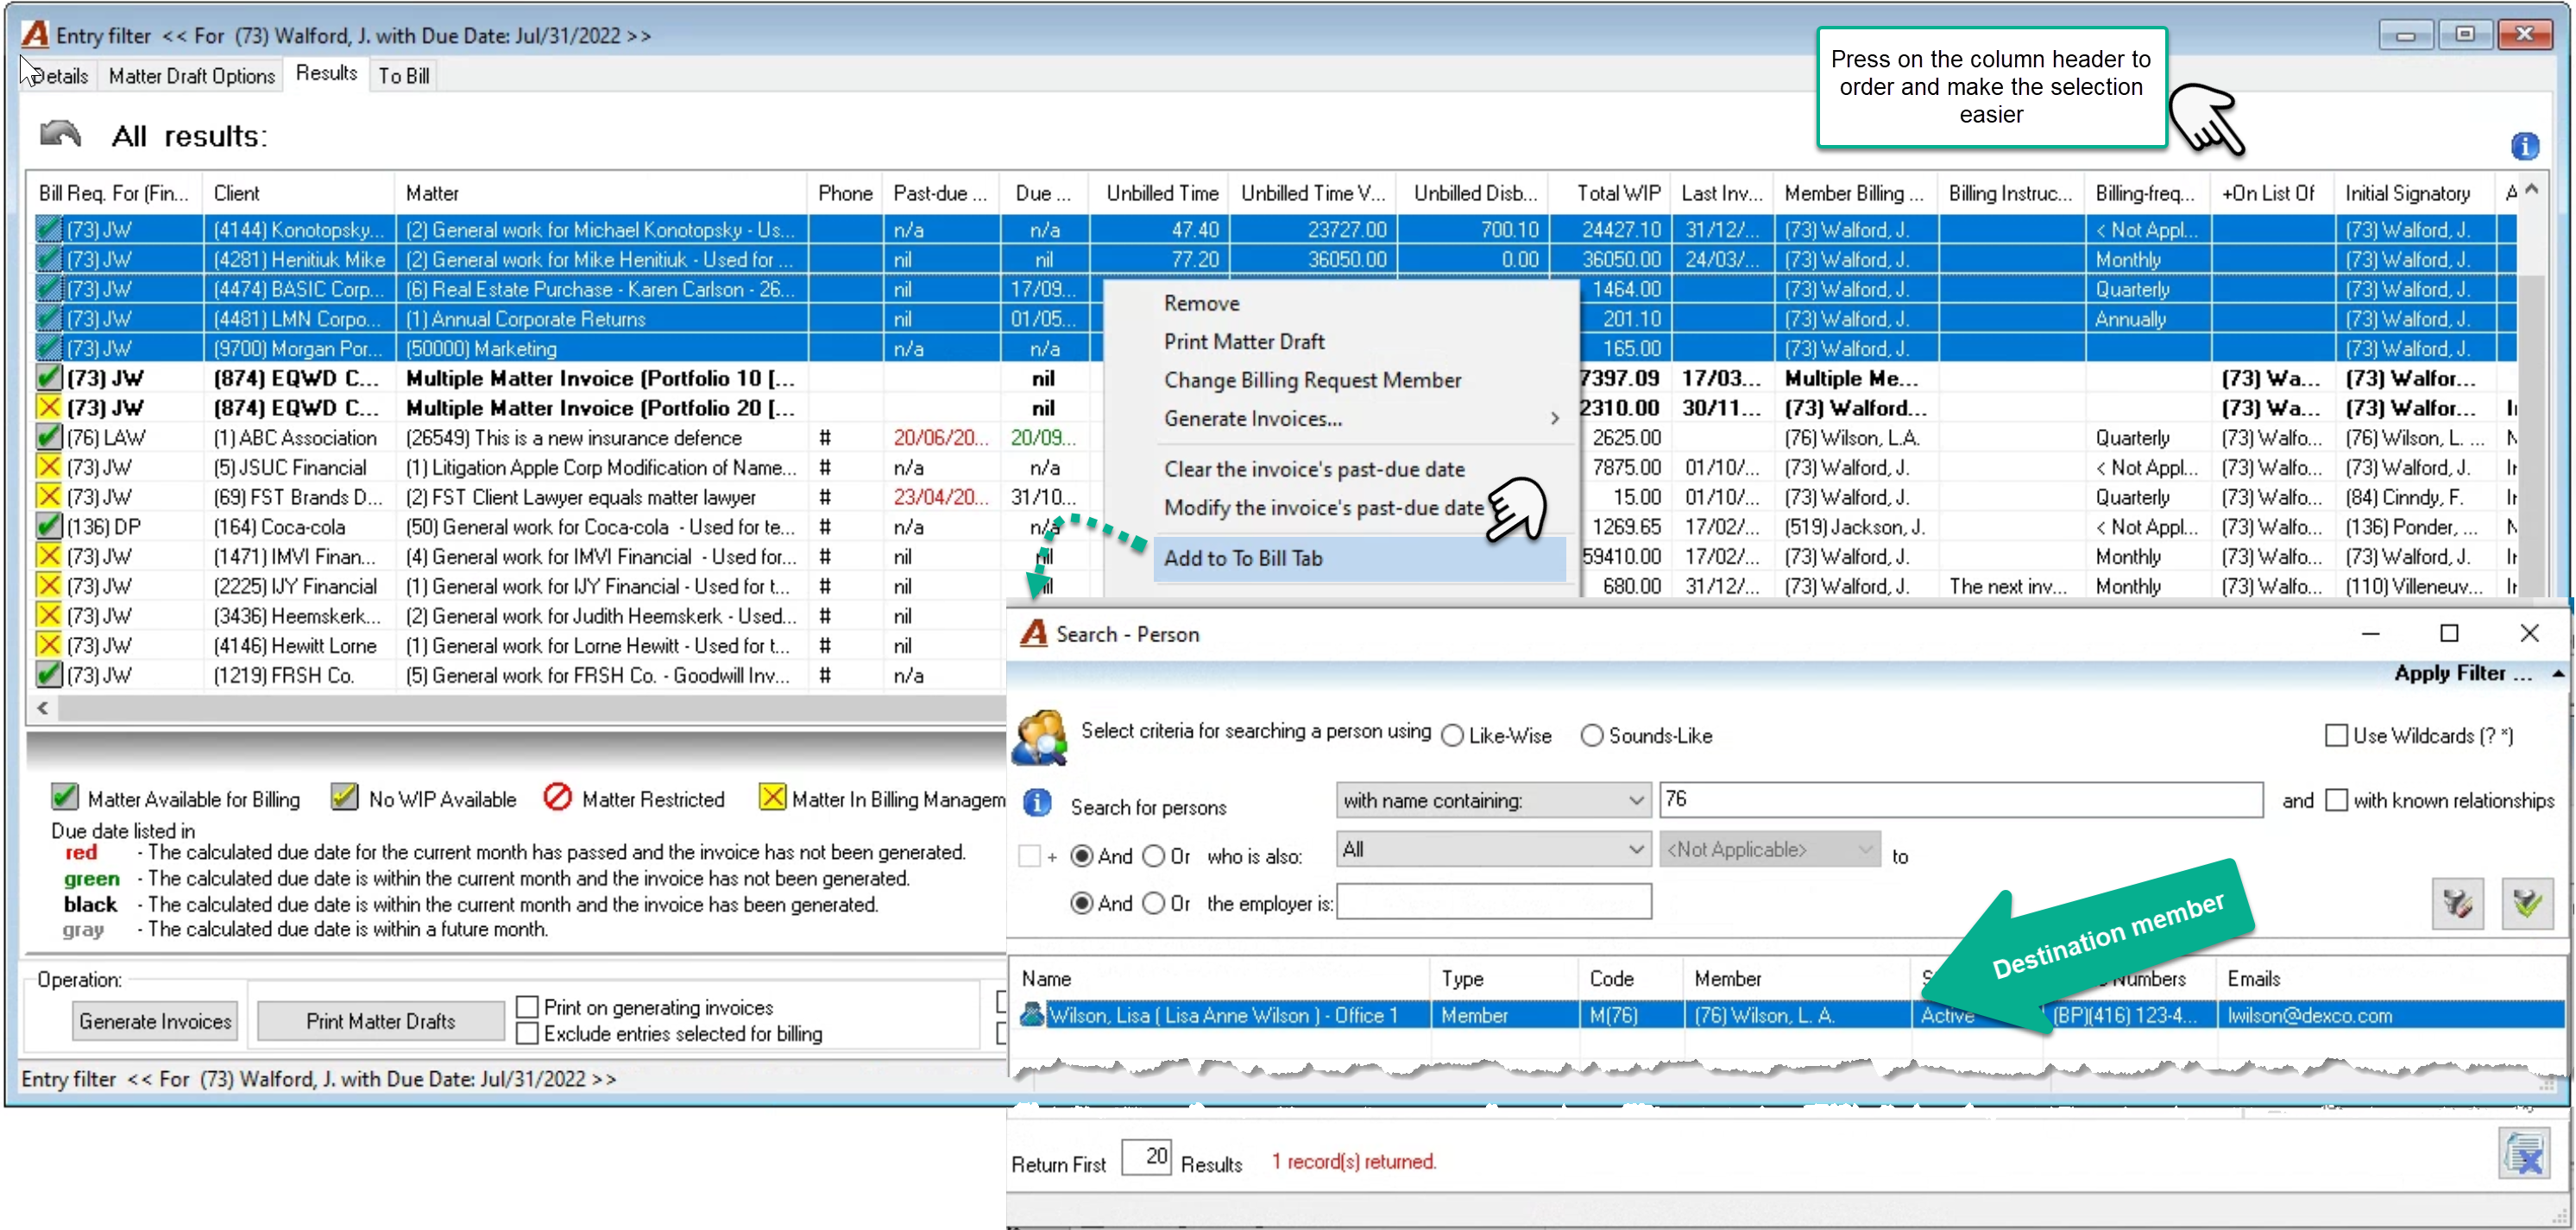Viewport: 2576px width, 1230px height.
Task: Switch to the To Bill tab
Action: point(403,76)
